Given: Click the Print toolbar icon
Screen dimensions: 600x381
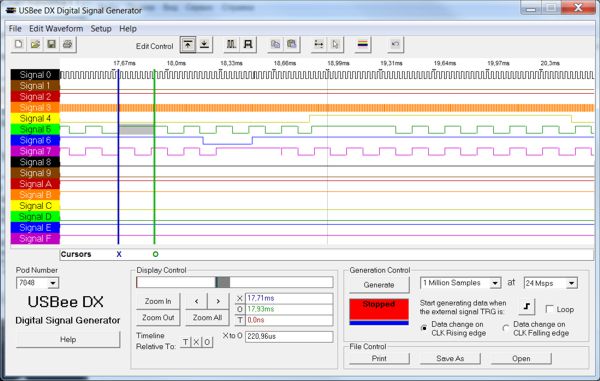Looking at the screenshot, I should 68,44.
